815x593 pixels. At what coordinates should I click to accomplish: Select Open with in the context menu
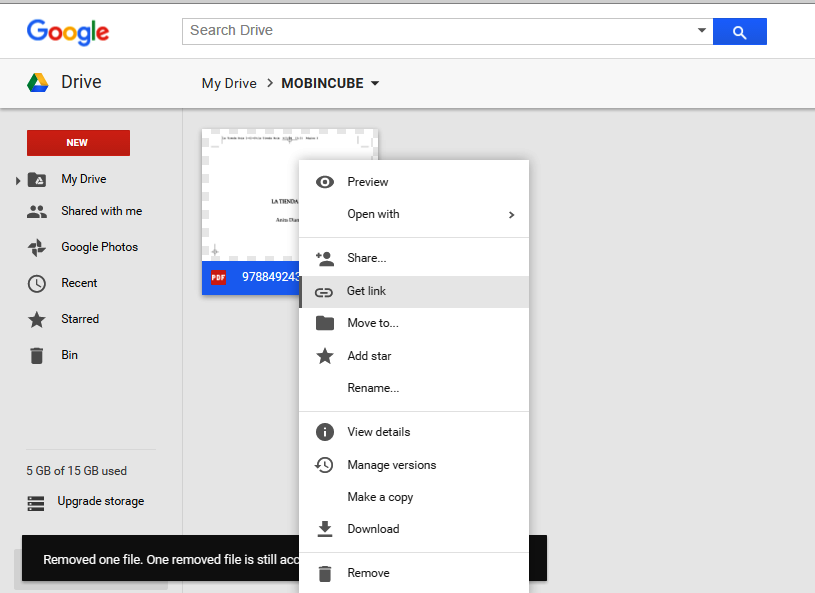point(414,214)
